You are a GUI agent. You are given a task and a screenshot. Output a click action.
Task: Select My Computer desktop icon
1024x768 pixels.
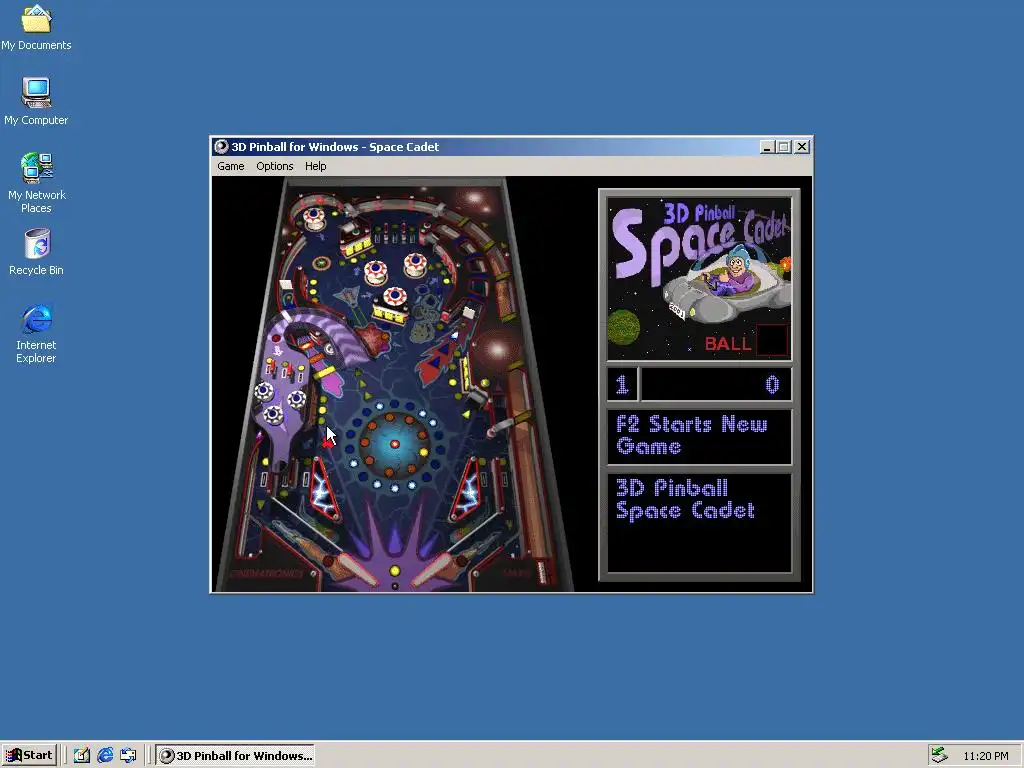[x=36, y=102]
